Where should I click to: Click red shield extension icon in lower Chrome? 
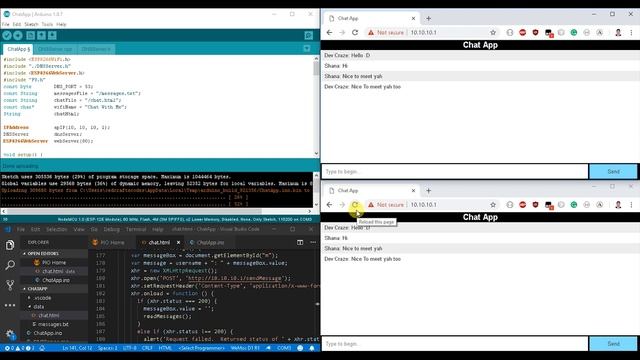pos(536,204)
